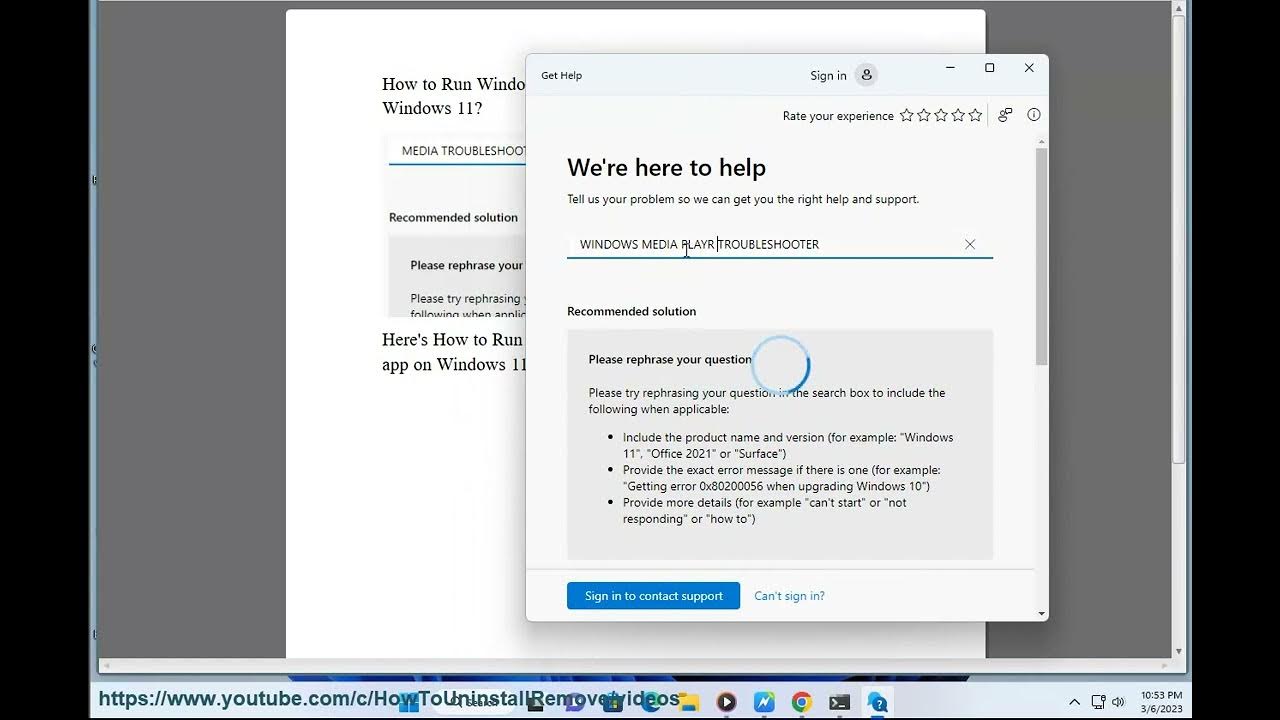Click the Please rephrase your question heading
This screenshot has width=1280, height=720.
(670, 359)
